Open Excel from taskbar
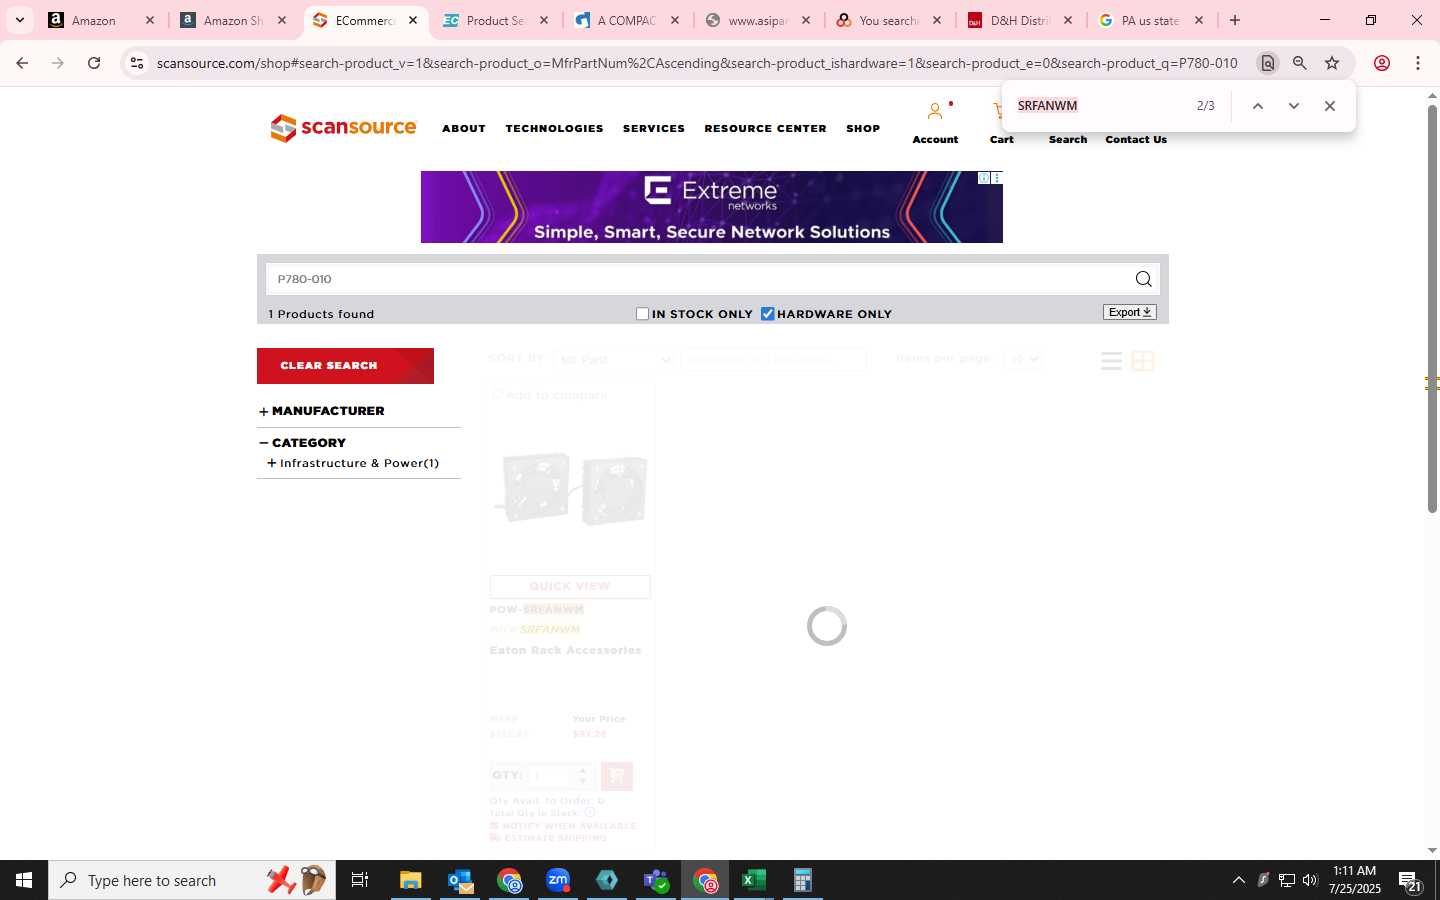 [x=754, y=880]
